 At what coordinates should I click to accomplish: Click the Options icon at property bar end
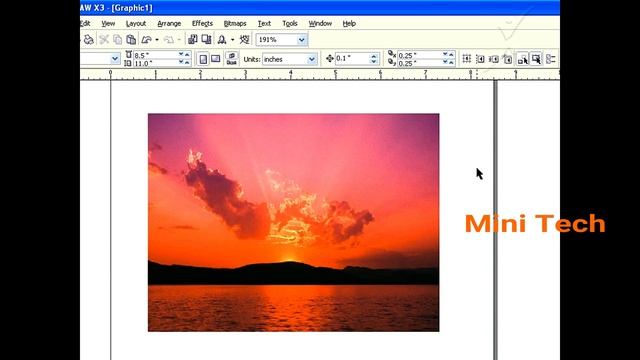tap(550, 59)
